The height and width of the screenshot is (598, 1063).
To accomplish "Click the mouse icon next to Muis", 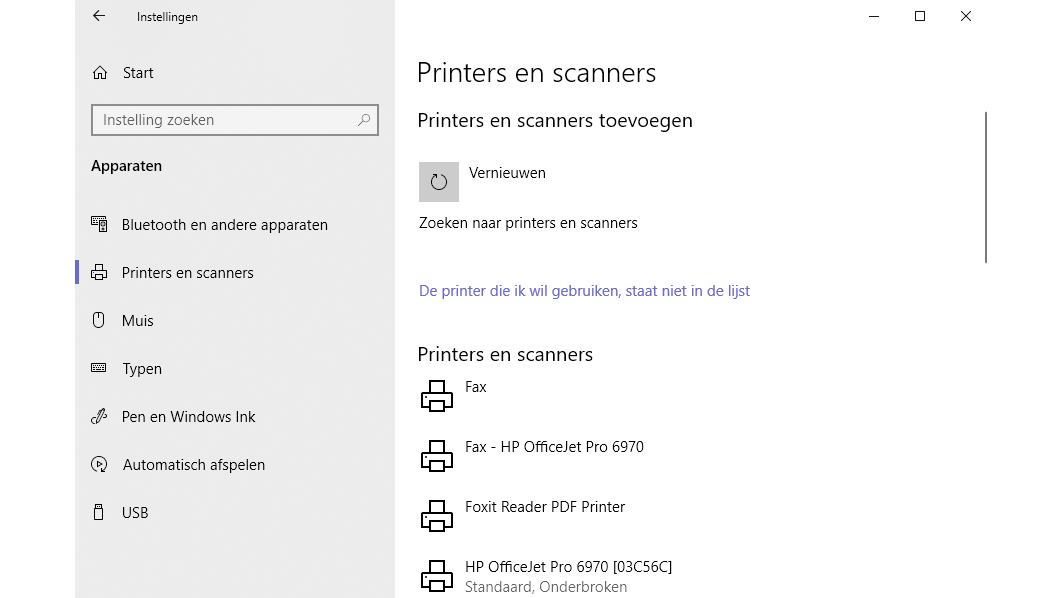I will (x=99, y=320).
